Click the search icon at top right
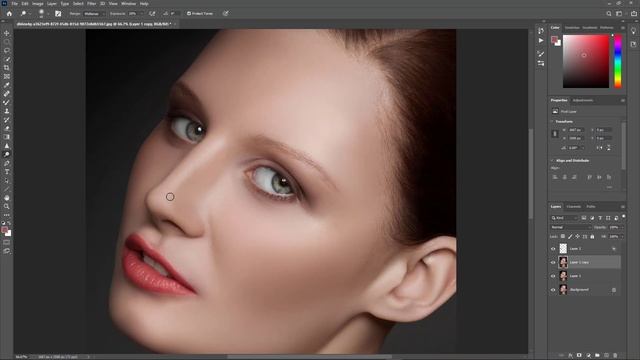 click(609, 13)
